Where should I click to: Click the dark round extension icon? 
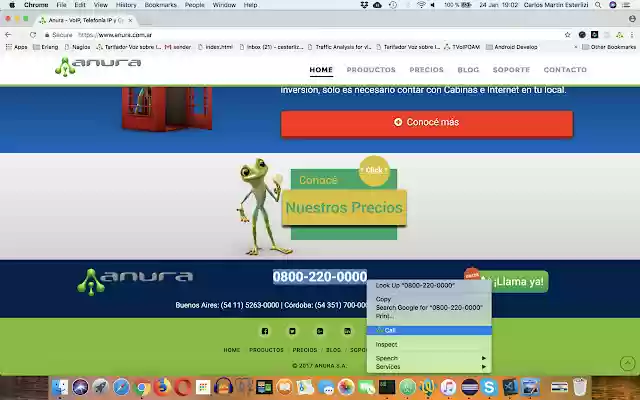coord(582,35)
